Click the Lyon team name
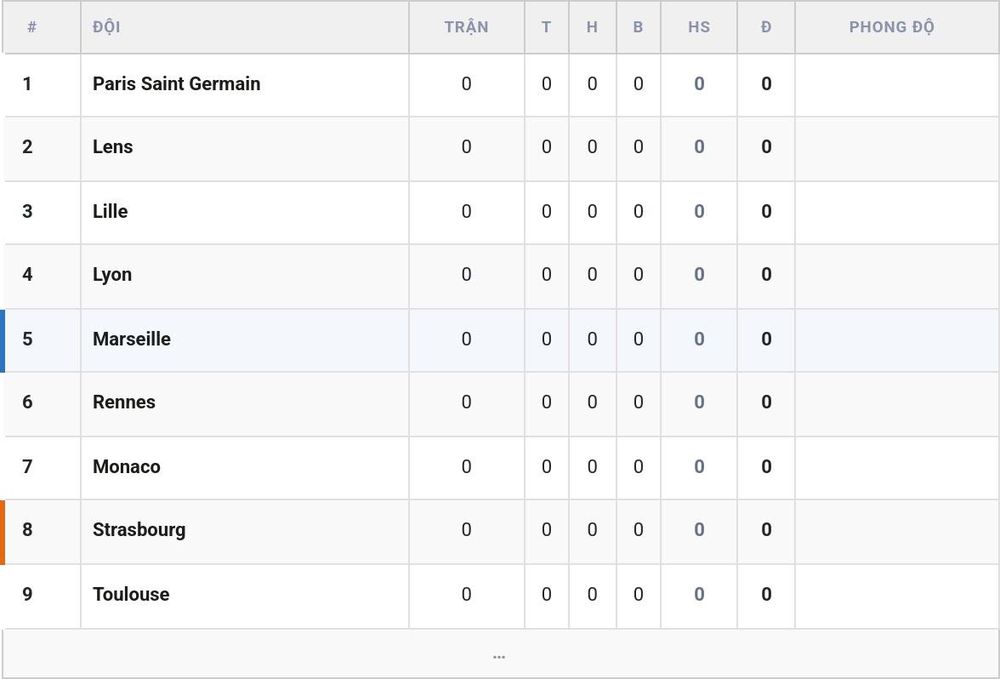 tap(112, 275)
